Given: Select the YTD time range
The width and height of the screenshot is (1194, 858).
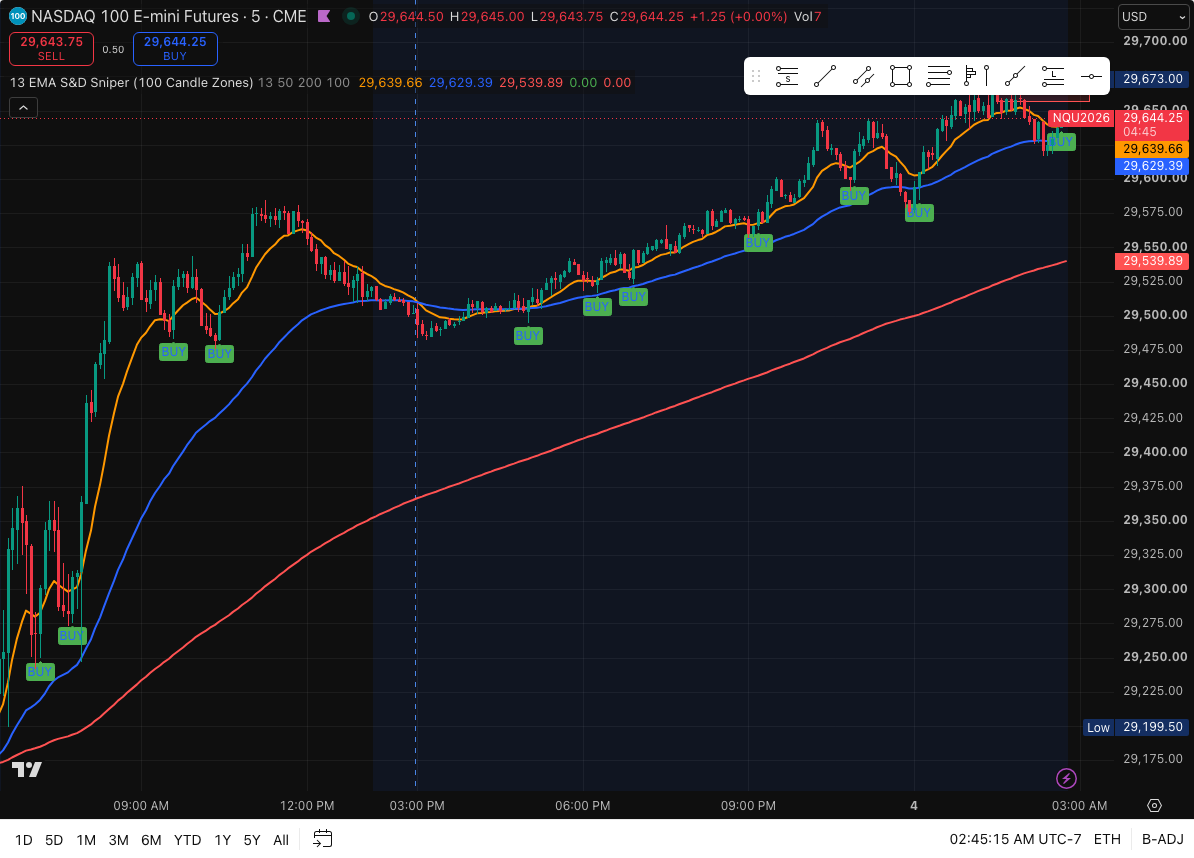Looking at the screenshot, I should click(x=187, y=840).
